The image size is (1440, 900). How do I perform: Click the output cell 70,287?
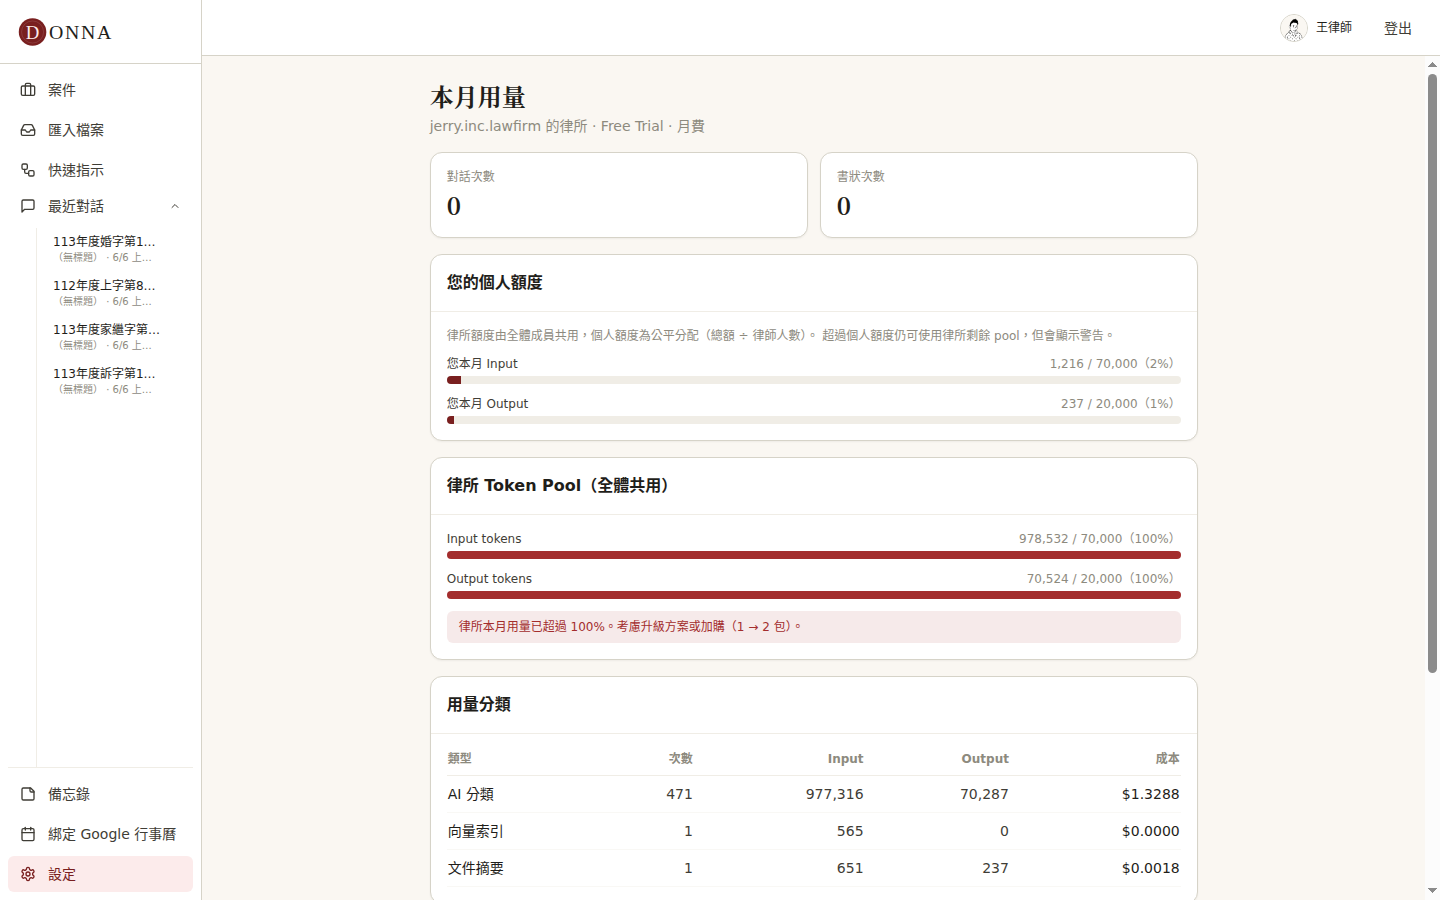(985, 794)
